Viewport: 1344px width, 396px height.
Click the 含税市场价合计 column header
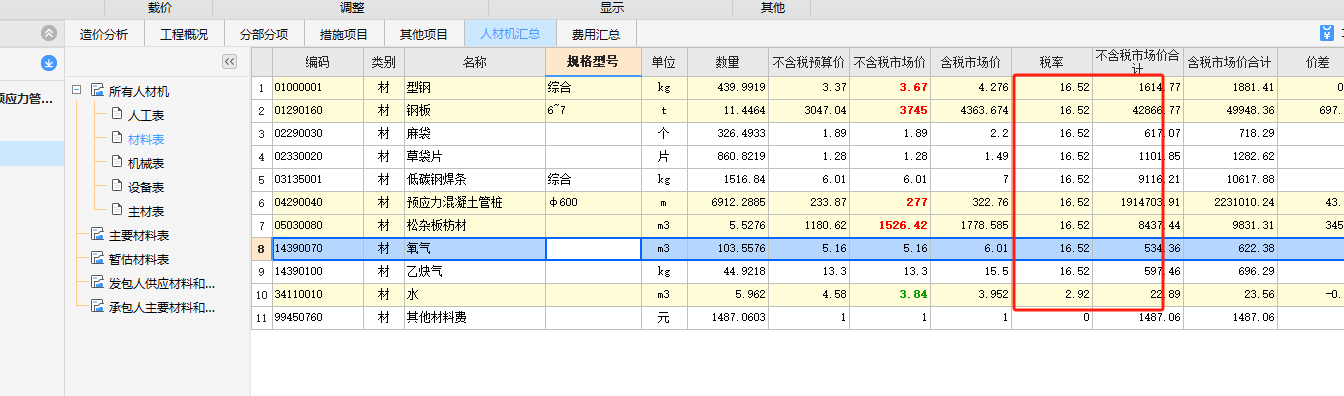click(1229, 62)
